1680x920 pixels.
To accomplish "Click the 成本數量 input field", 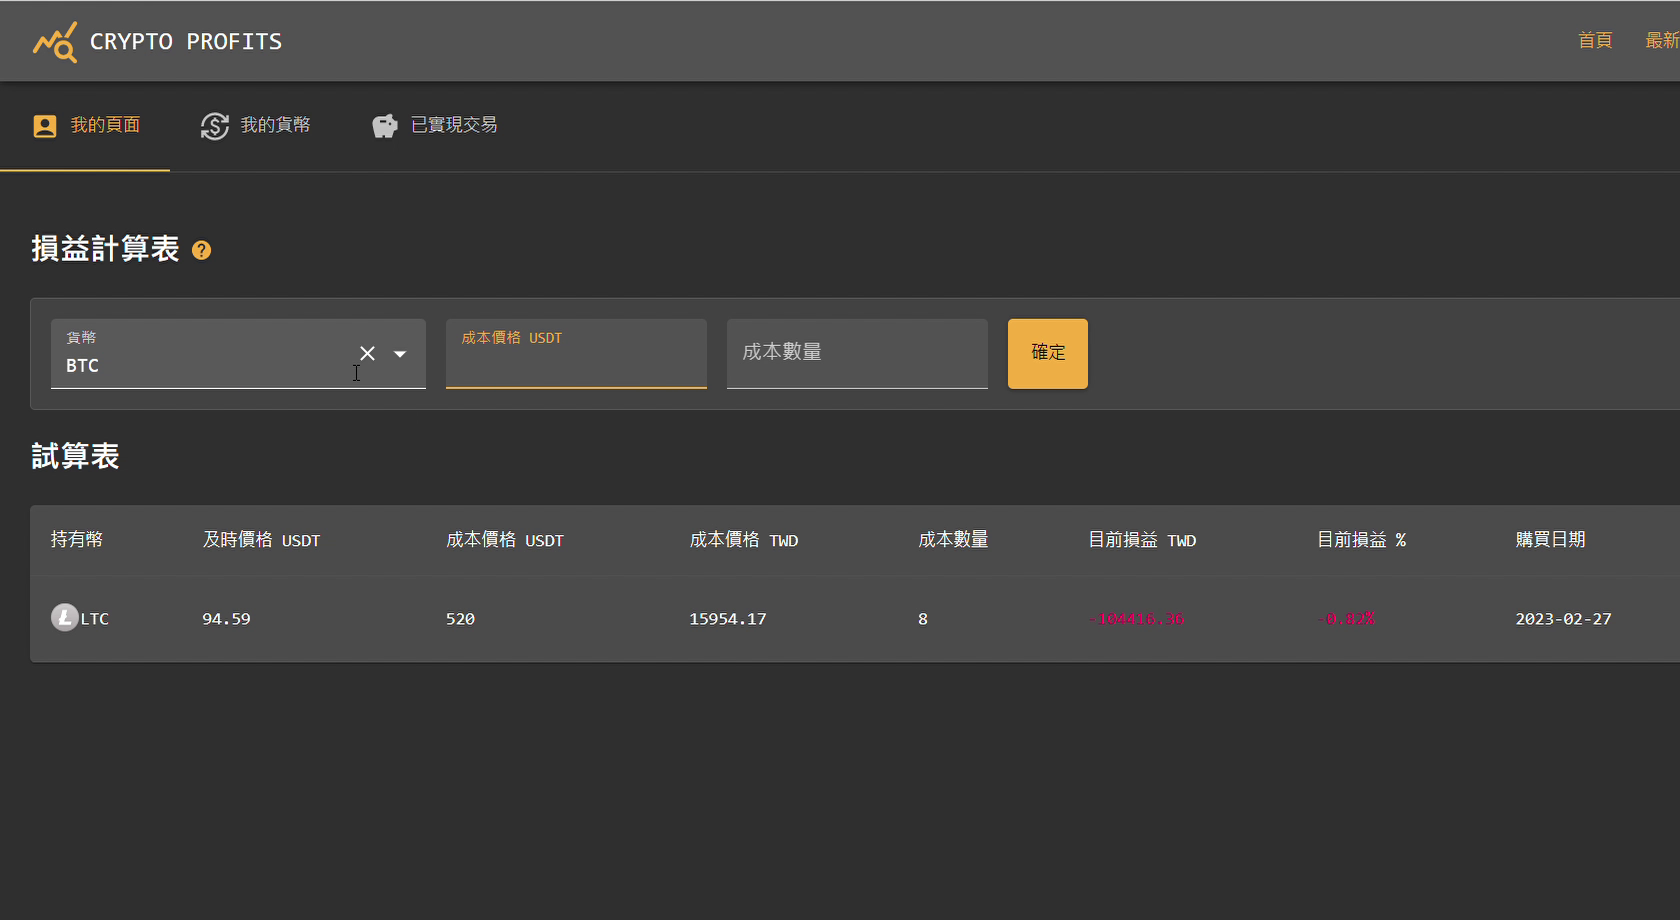I will [x=857, y=354].
